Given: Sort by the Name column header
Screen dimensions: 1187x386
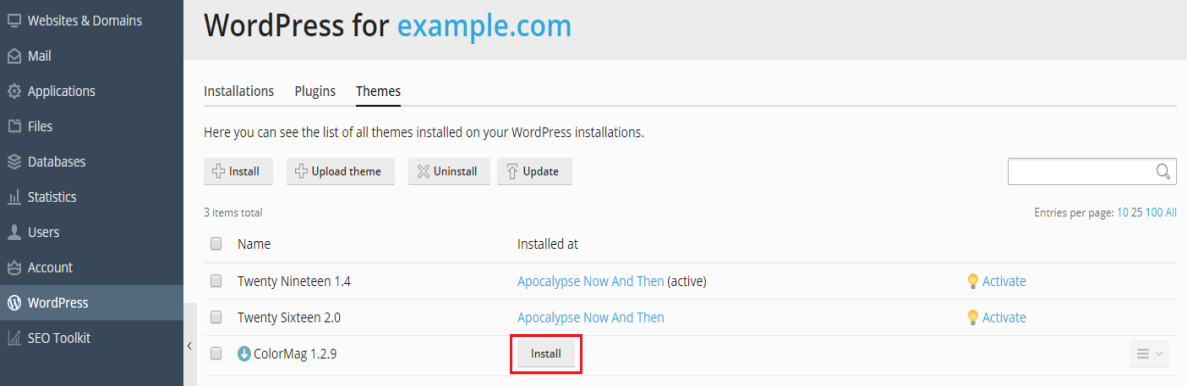Looking at the screenshot, I should pyautogui.click(x=254, y=244).
